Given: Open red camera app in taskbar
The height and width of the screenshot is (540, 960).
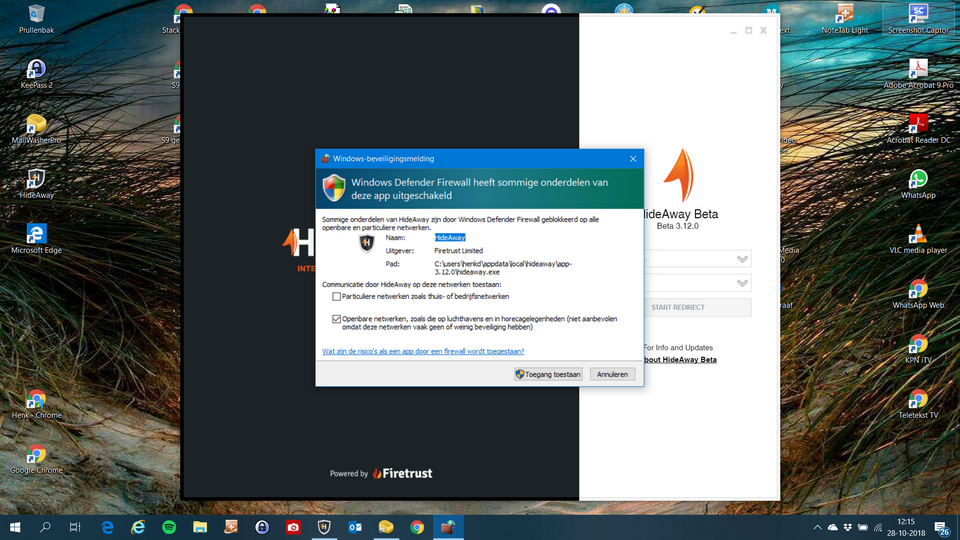Looking at the screenshot, I should point(293,527).
